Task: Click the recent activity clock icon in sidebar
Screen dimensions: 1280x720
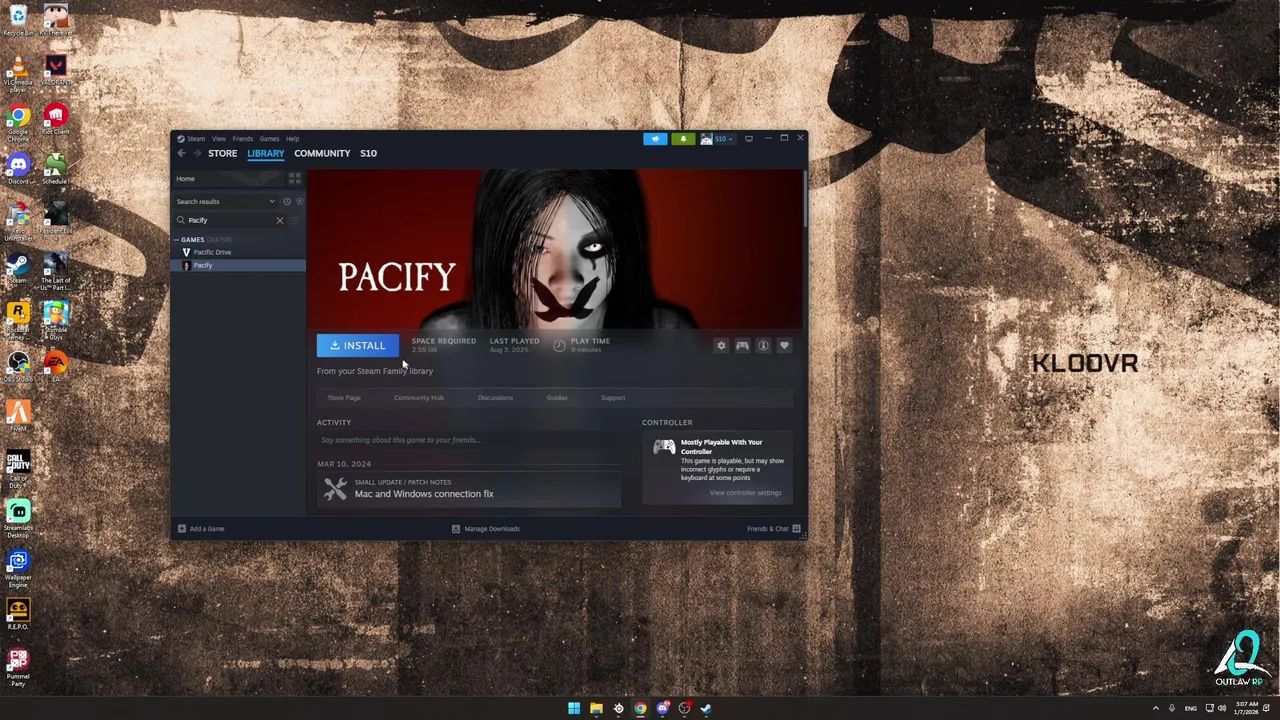Action: 287,201
